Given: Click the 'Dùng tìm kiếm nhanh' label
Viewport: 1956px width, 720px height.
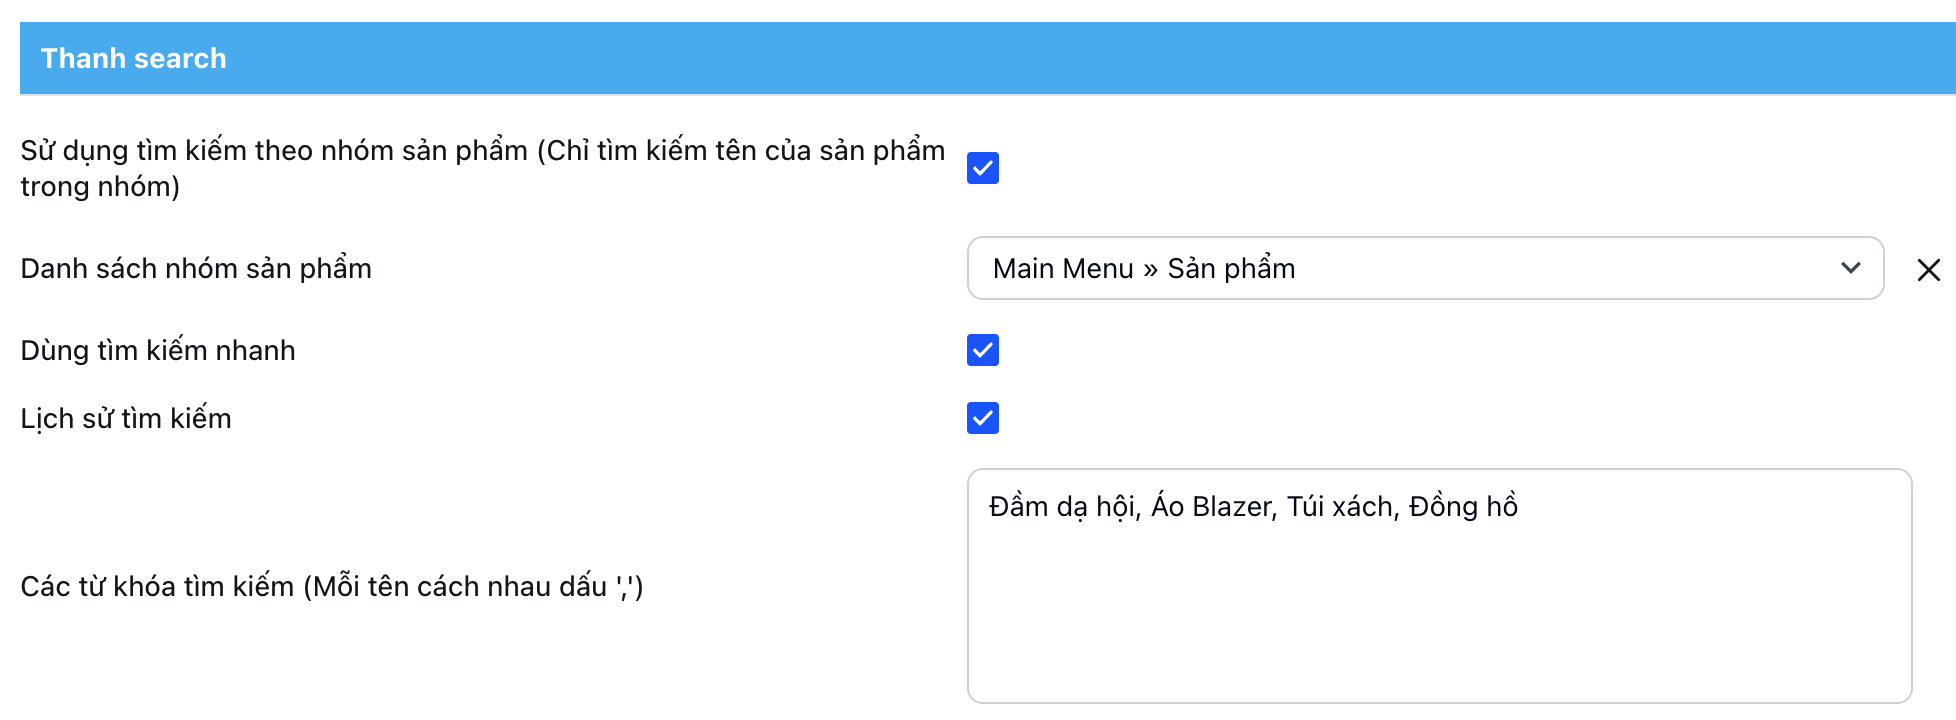Looking at the screenshot, I should (x=158, y=350).
